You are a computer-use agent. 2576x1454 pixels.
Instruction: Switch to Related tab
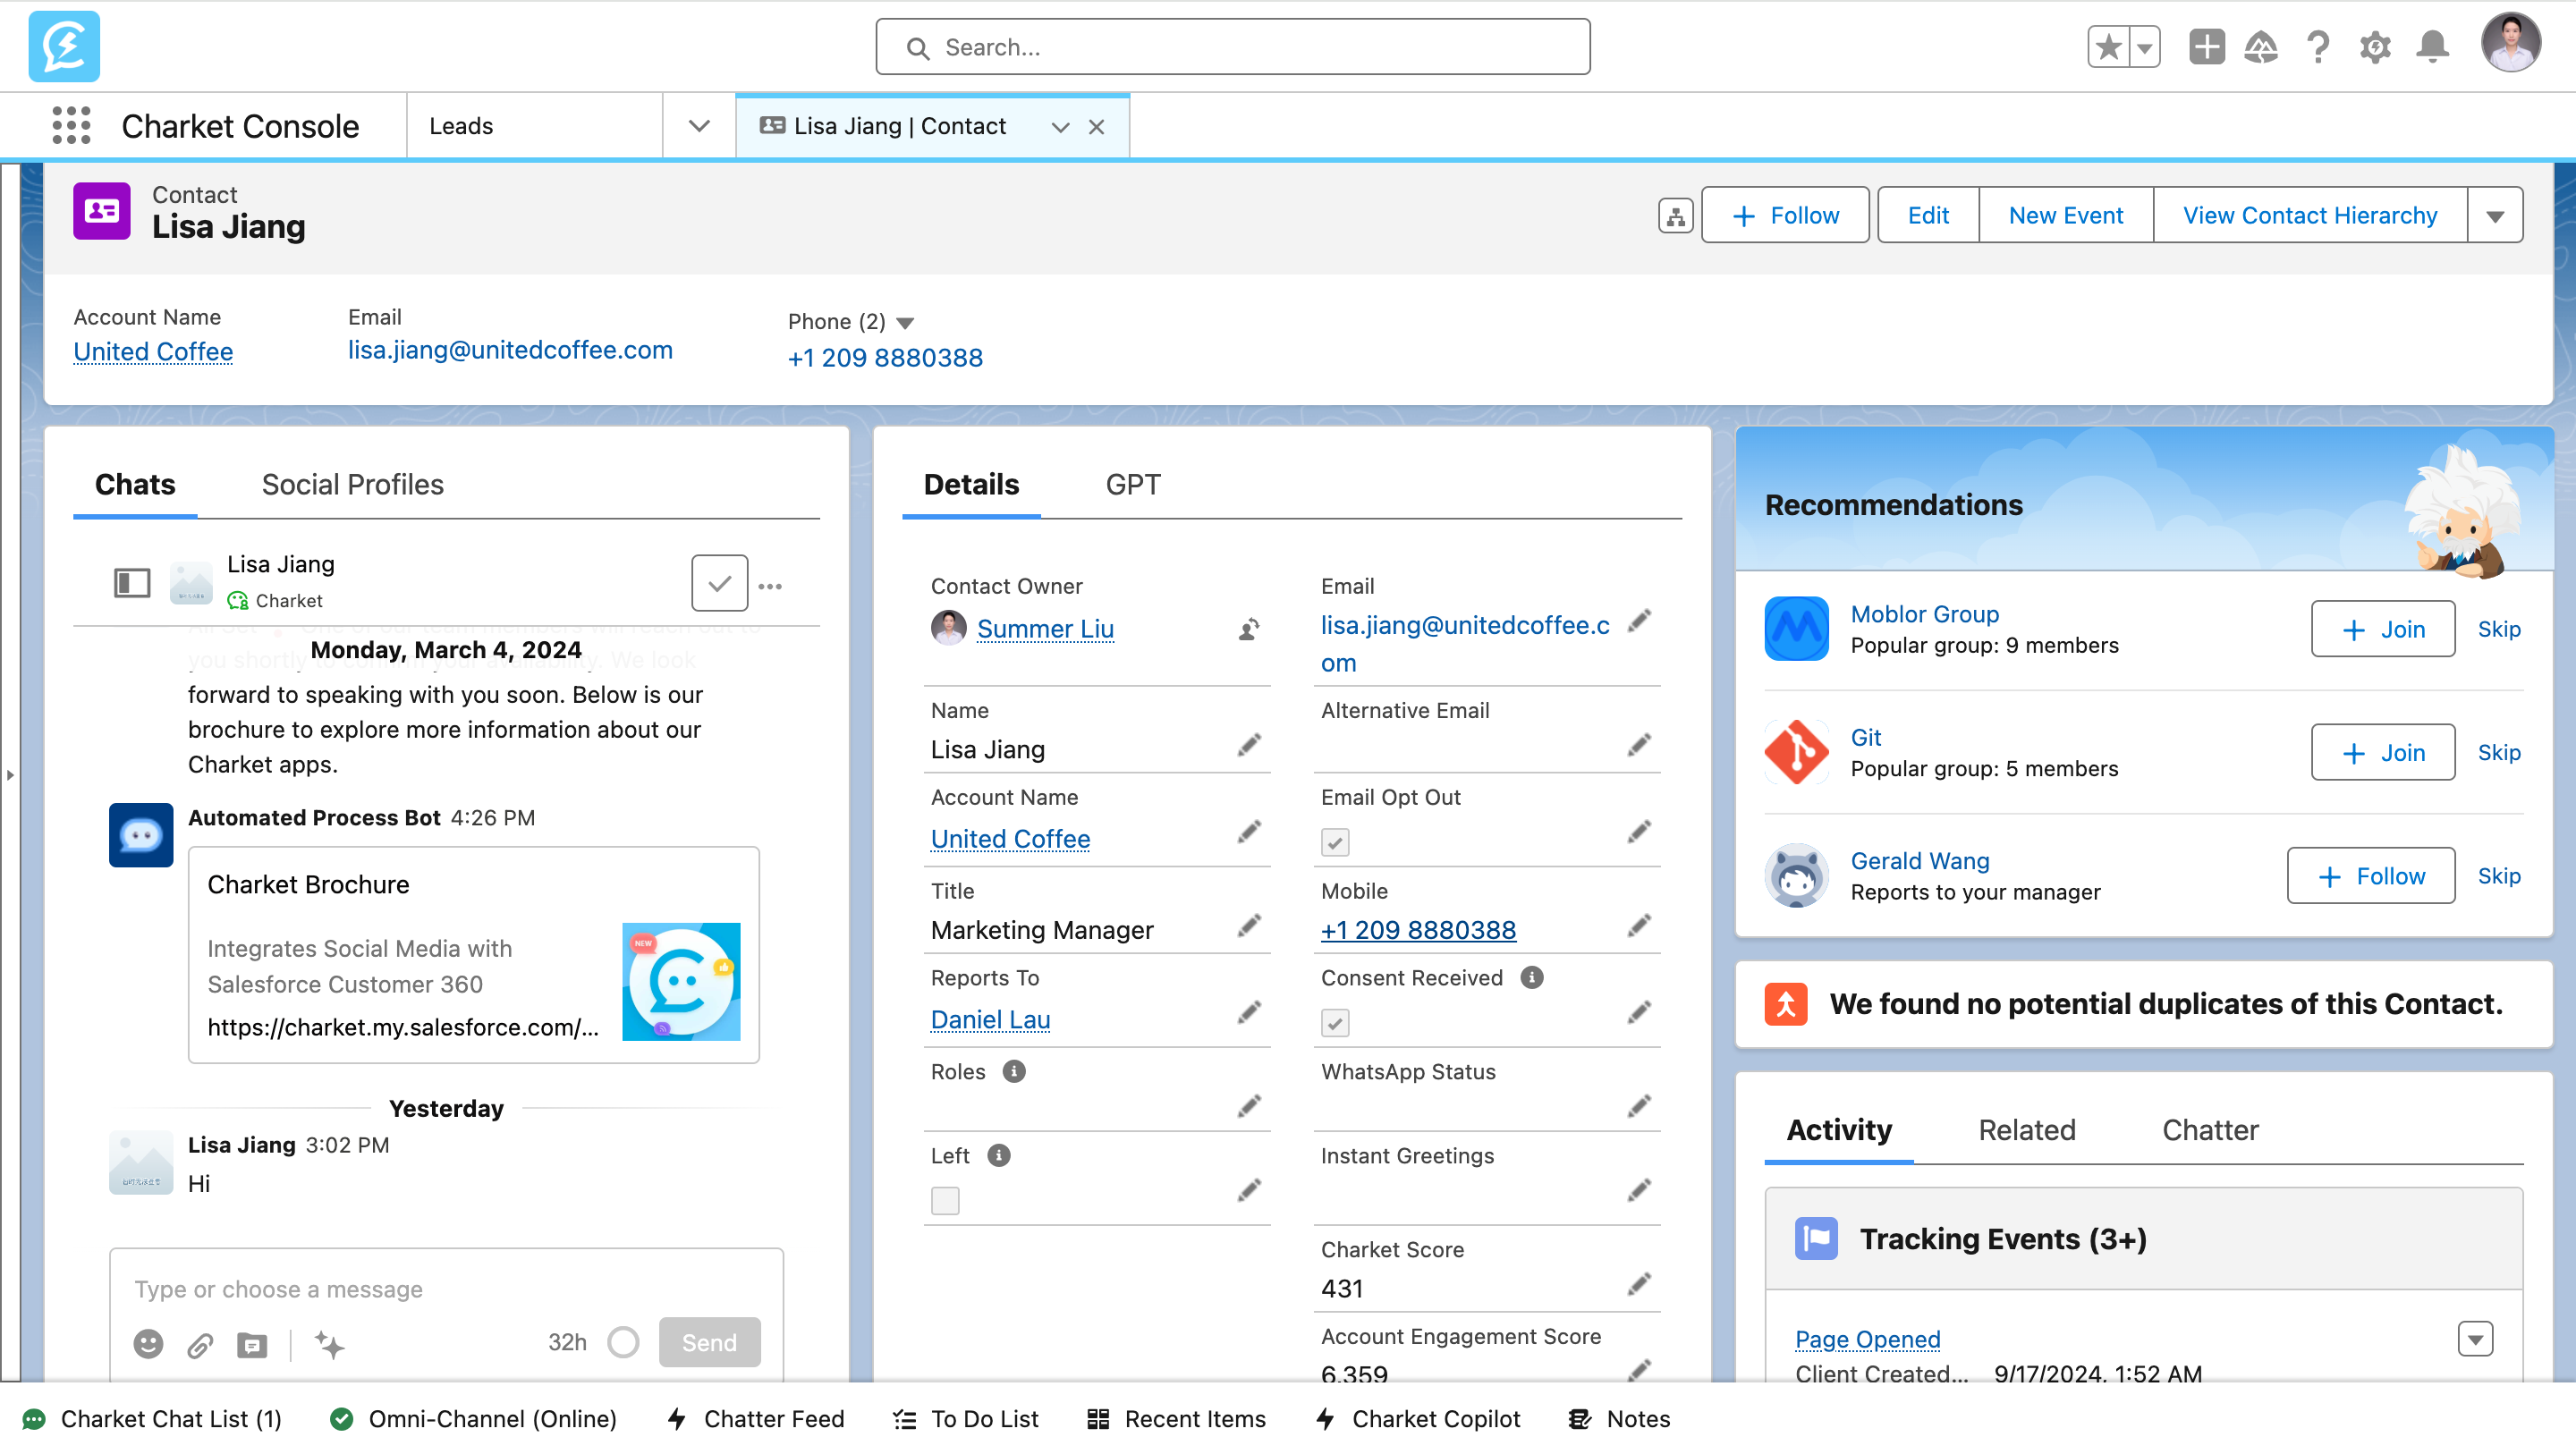coord(2027,1129)
